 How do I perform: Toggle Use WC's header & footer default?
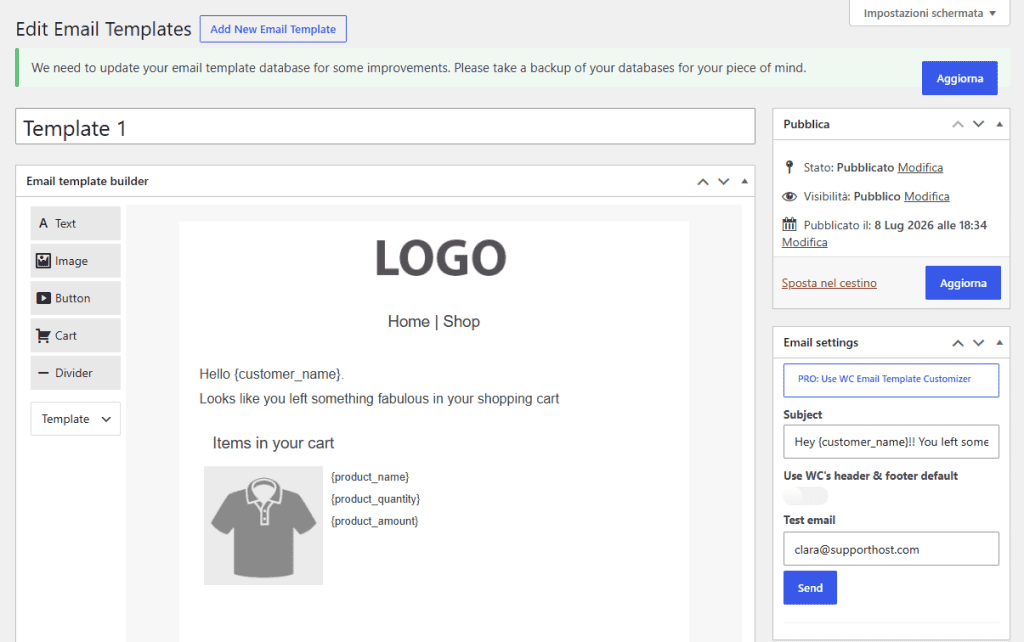(x=806, y=496)
